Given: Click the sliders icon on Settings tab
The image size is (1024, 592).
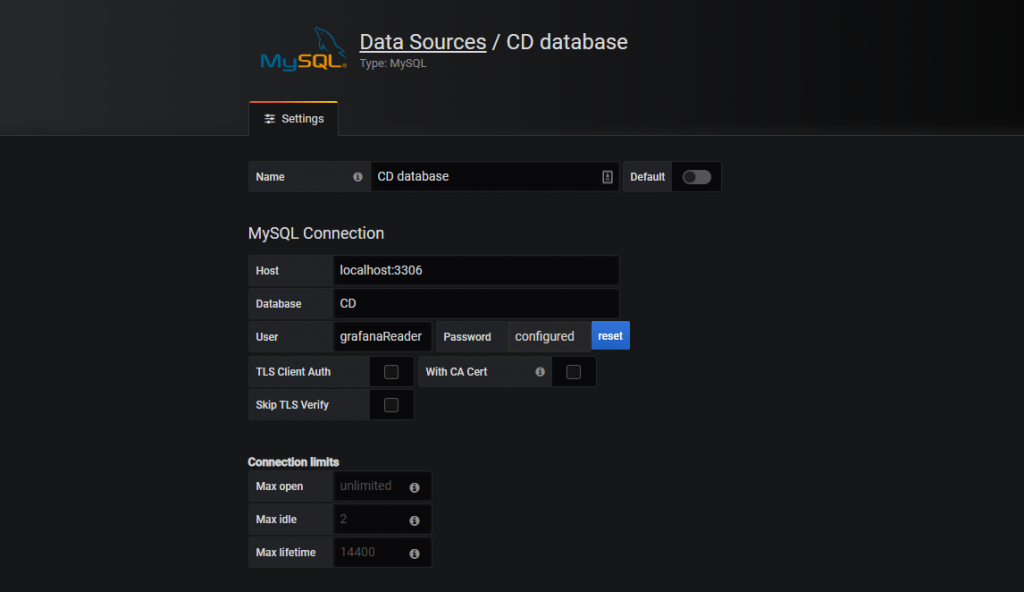Looking at the screenshot, I should [x=269, y=119].
